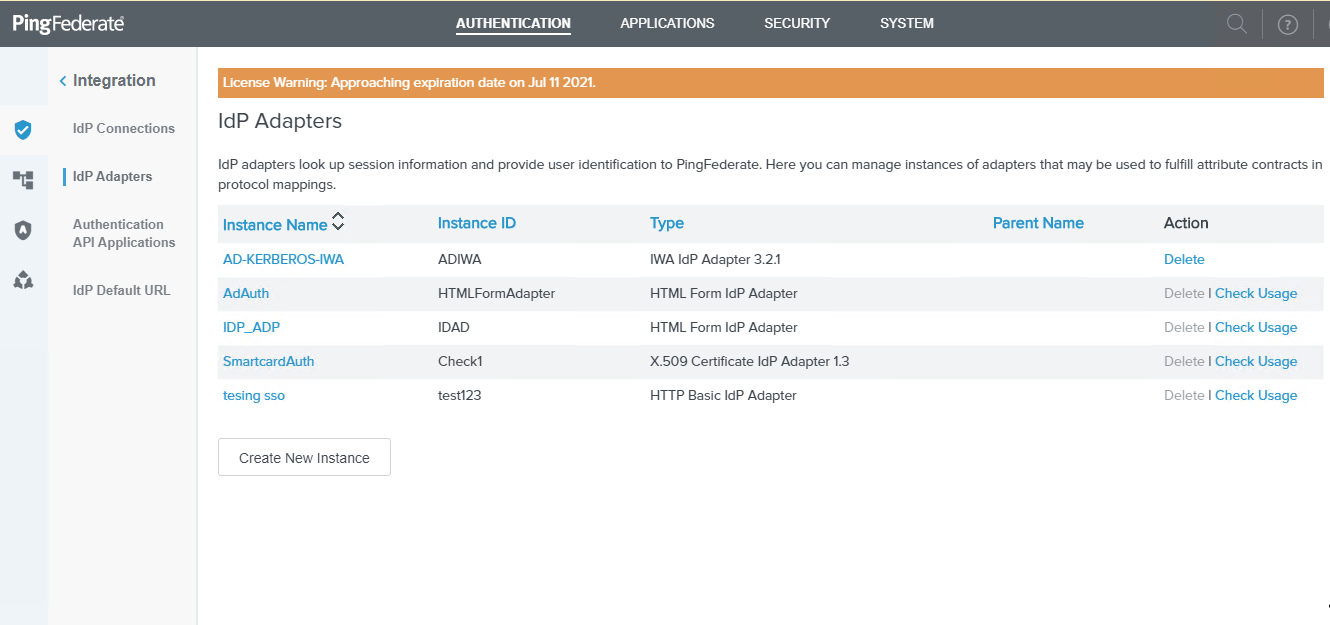Switch to APPLICATIONS tab
This screenshot has width=1330, height=625.
click(x=667, y=23)
